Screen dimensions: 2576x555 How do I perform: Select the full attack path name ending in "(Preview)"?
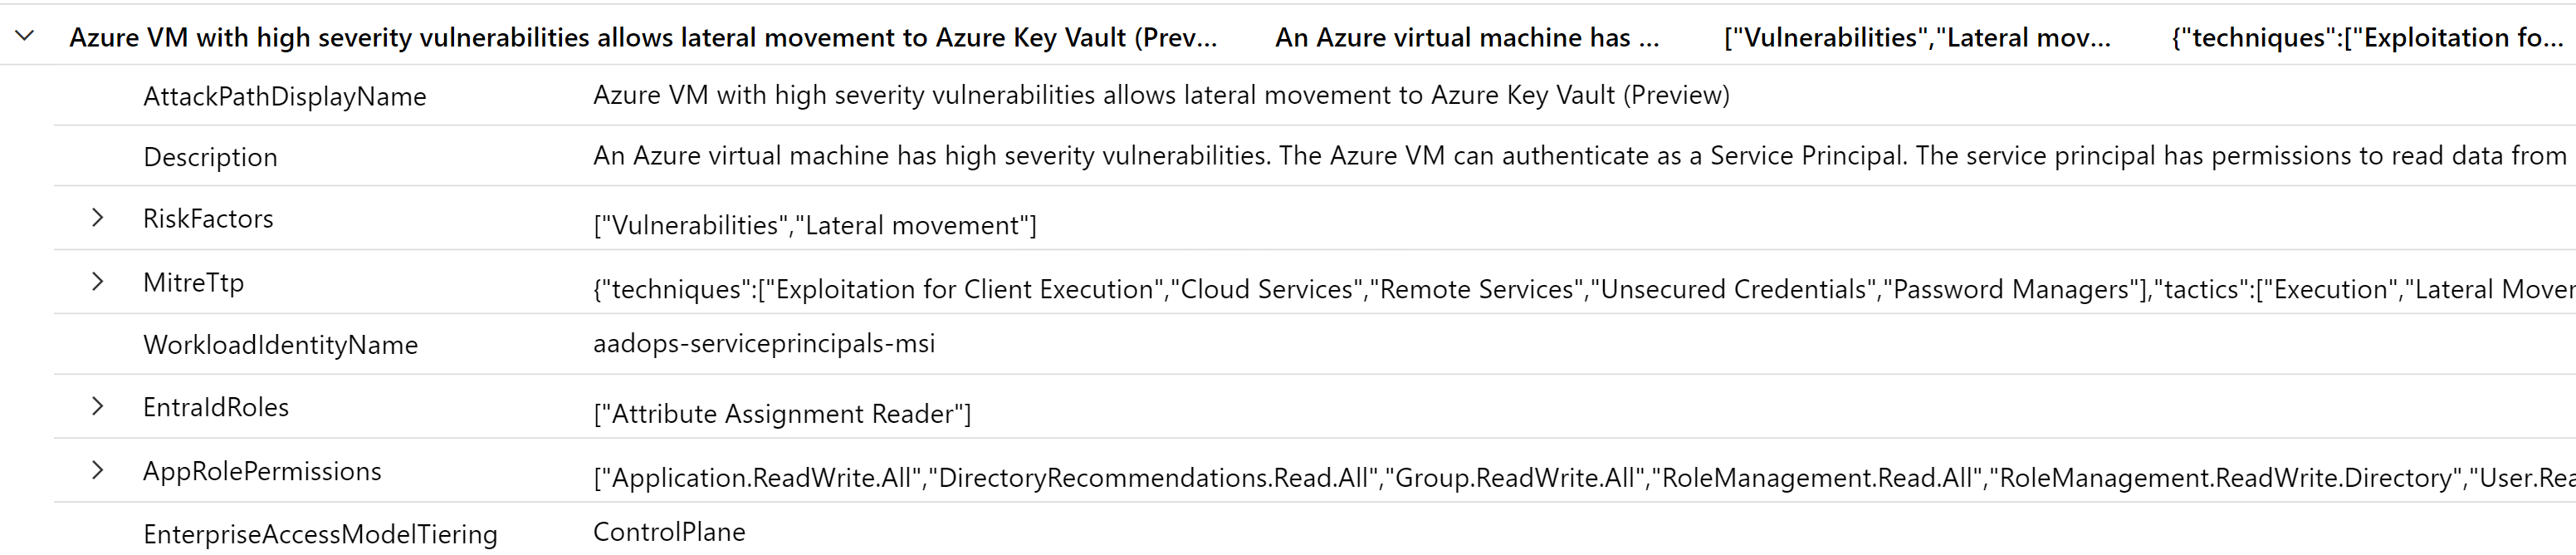[1161, 95]
